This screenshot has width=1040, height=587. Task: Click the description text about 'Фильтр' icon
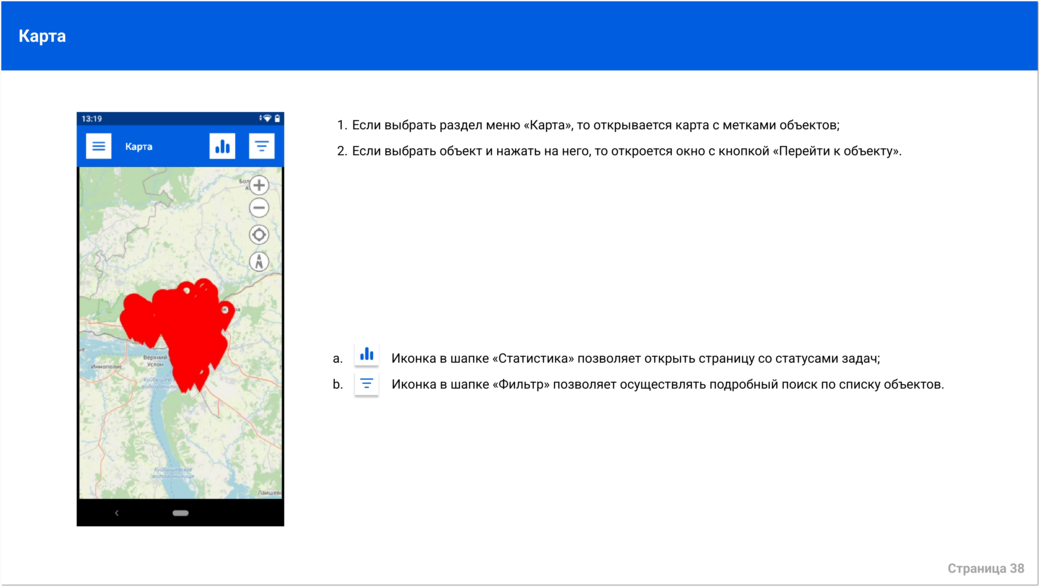(x=667, y=384)
